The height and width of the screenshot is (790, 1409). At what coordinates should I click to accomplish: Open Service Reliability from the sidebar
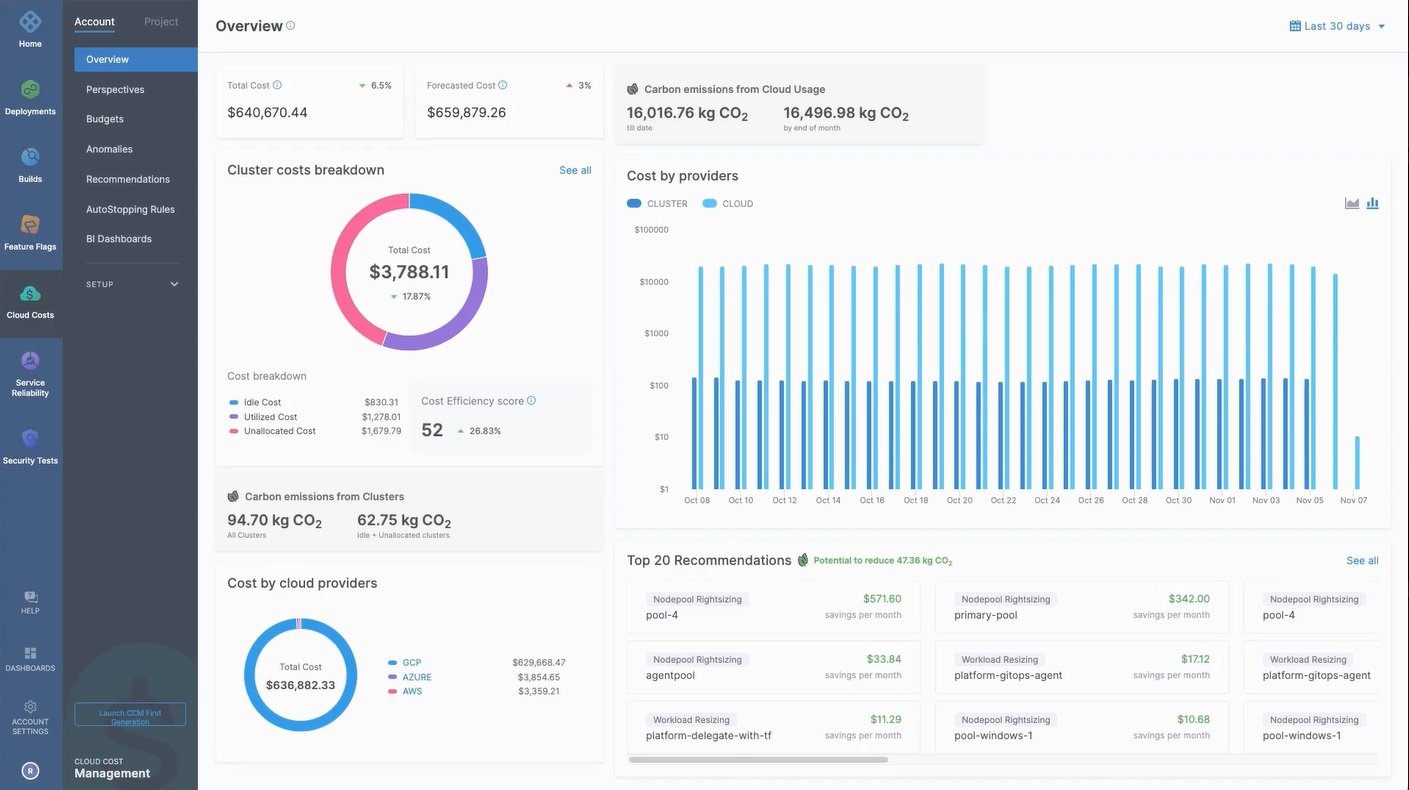coord(29,362)
